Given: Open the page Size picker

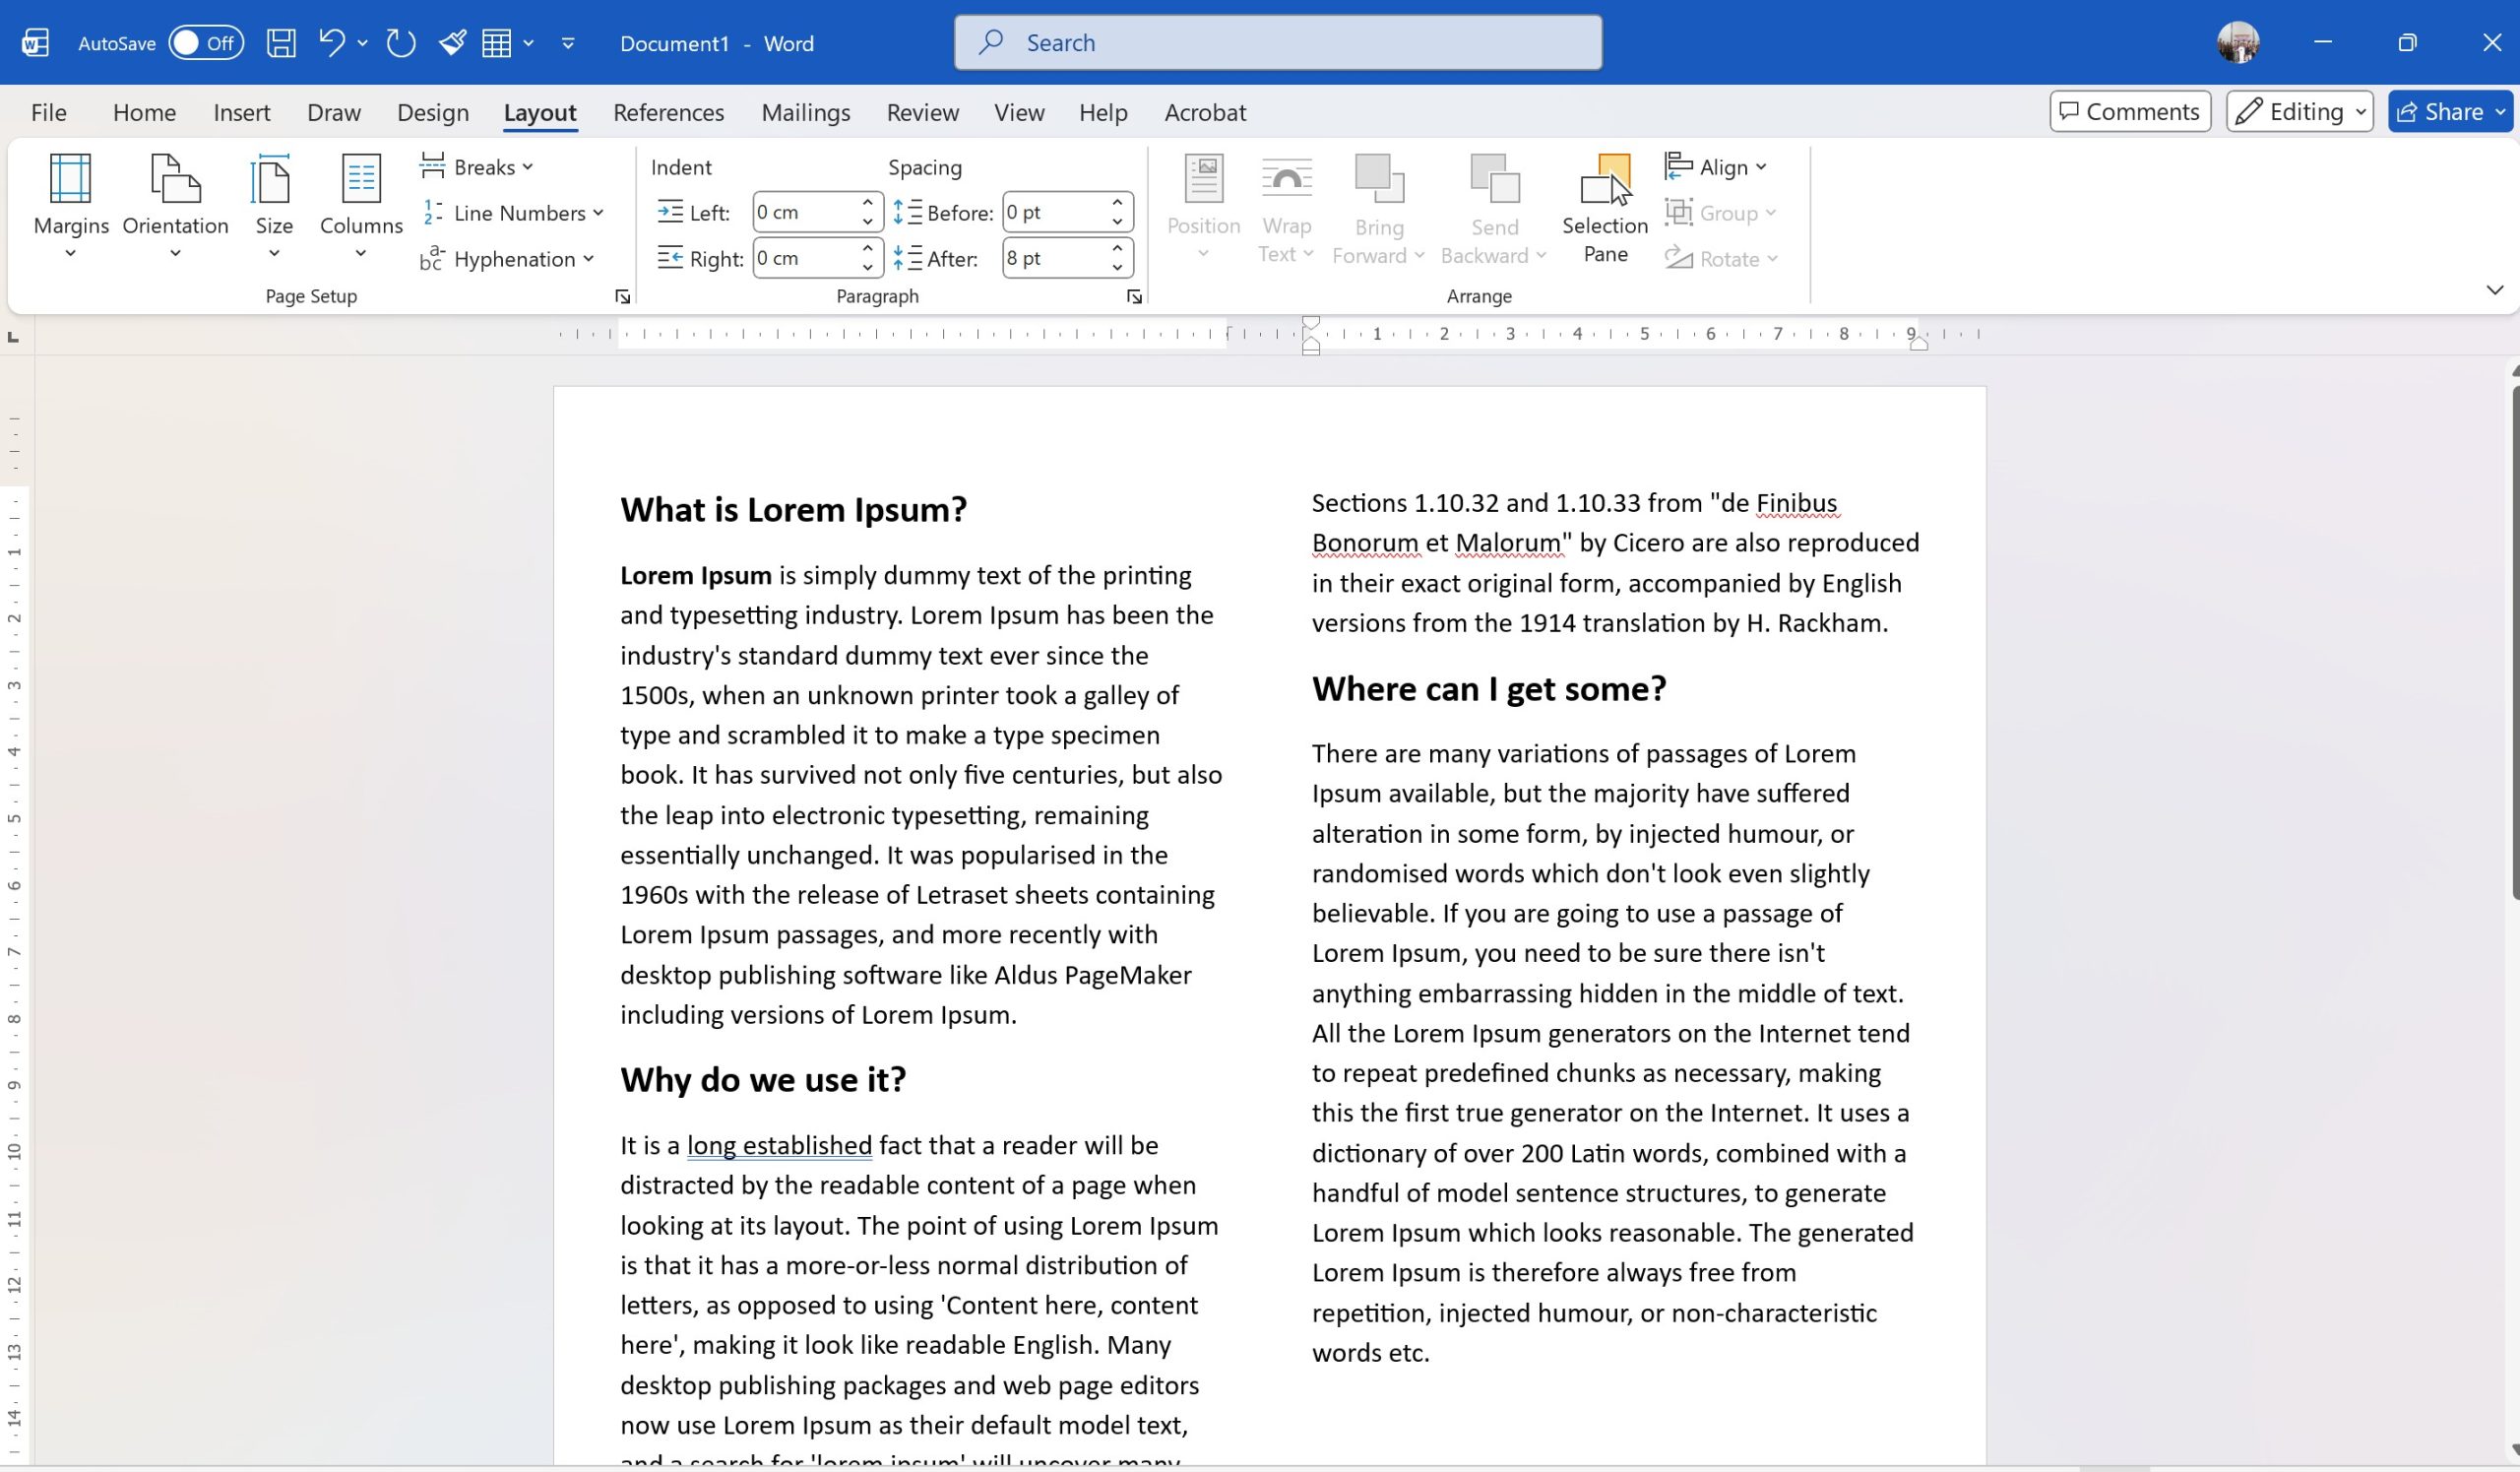Looking at the screenshot, I should tap(273, 207).
